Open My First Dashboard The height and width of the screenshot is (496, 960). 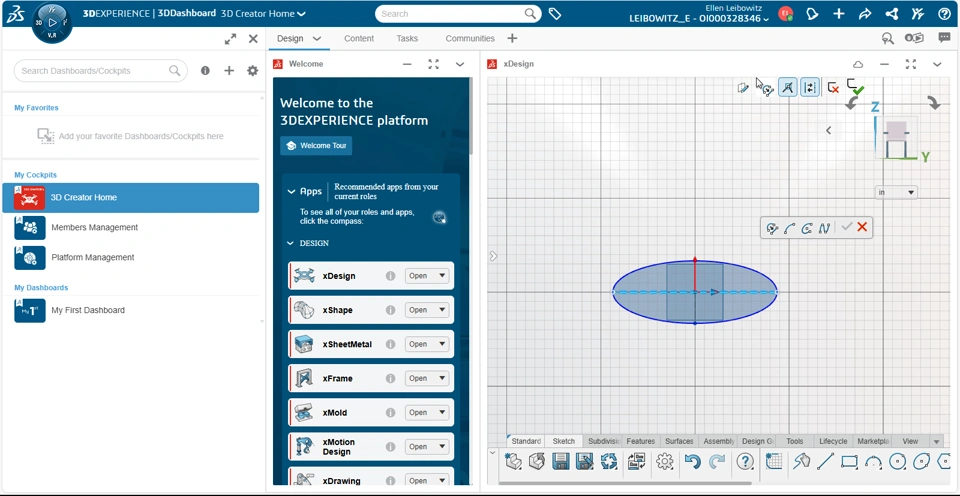[x=130, y=310]
